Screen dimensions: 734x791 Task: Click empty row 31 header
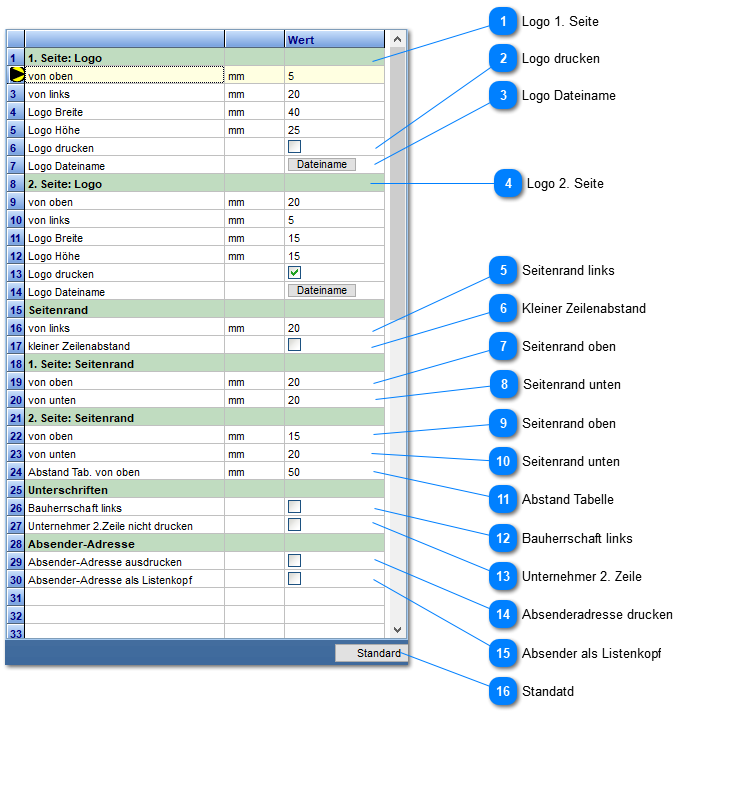[16, 598]
